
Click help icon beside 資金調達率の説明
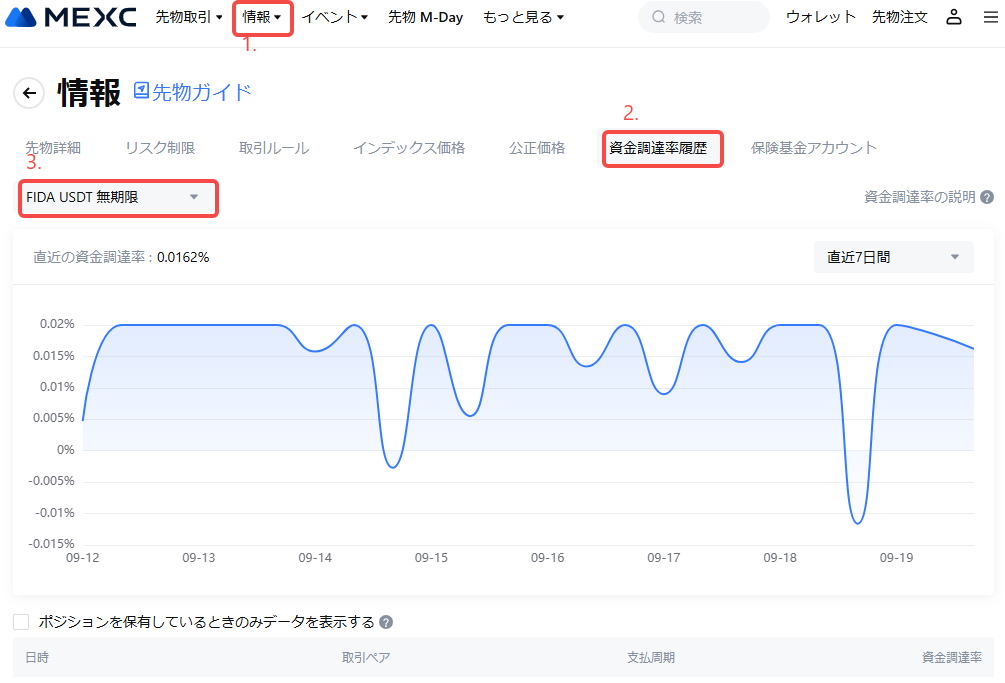tap(987, 197)
